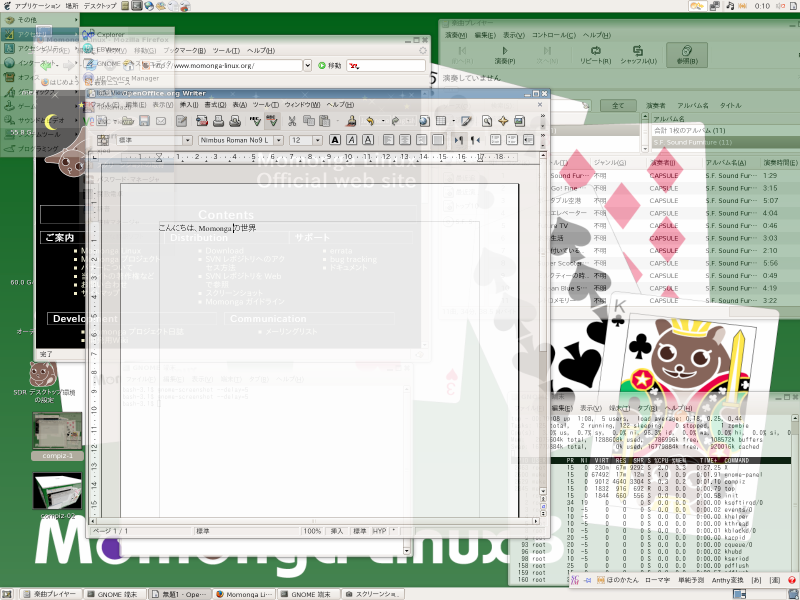Screen dimensions: 800x600
Task: Export document as PDF in Writer
Action: click(202, 121)
